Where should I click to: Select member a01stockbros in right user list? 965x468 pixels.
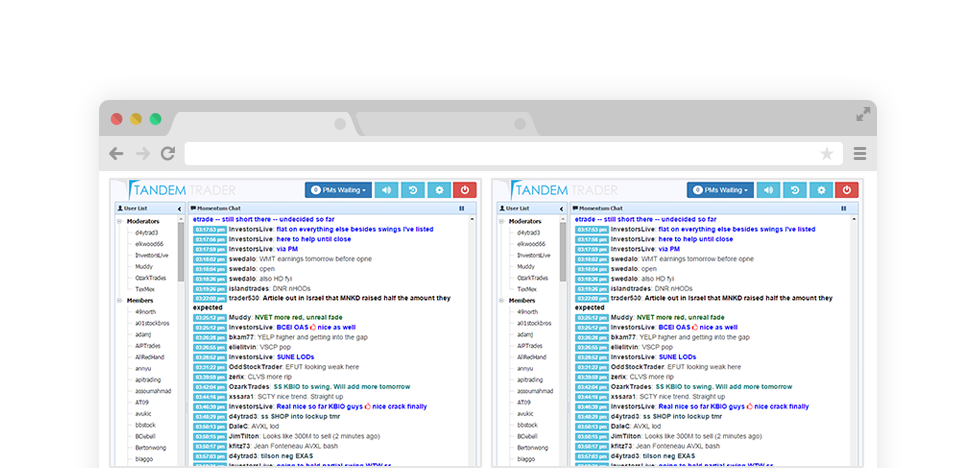(x=535, y=323)
